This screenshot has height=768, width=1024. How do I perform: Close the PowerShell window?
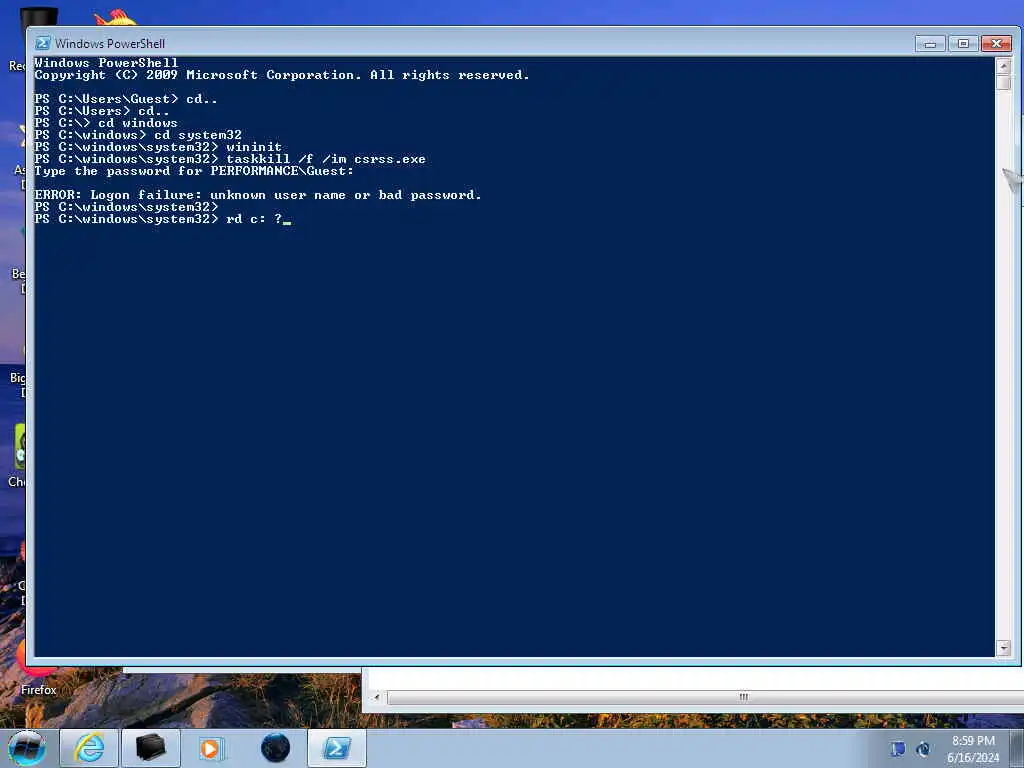point(997,44)
